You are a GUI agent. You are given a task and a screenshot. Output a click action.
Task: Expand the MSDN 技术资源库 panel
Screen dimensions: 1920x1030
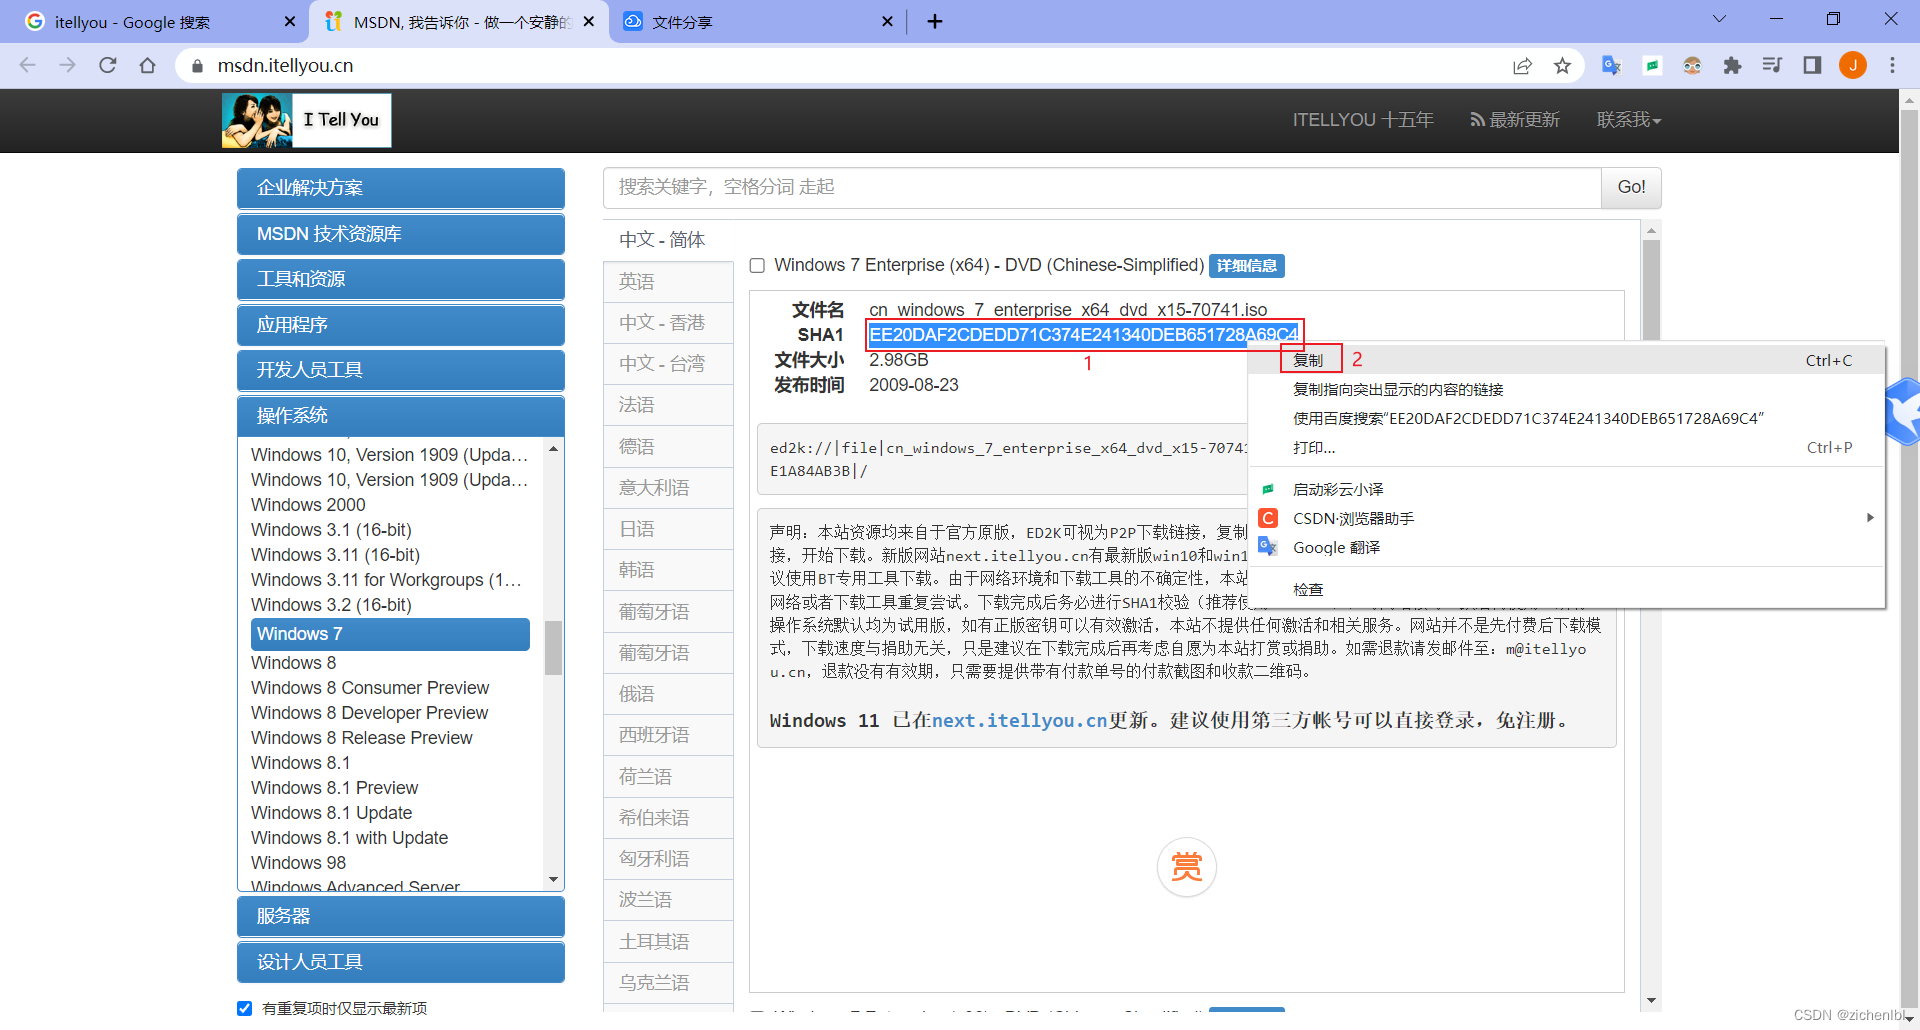[x=401, y=234]
